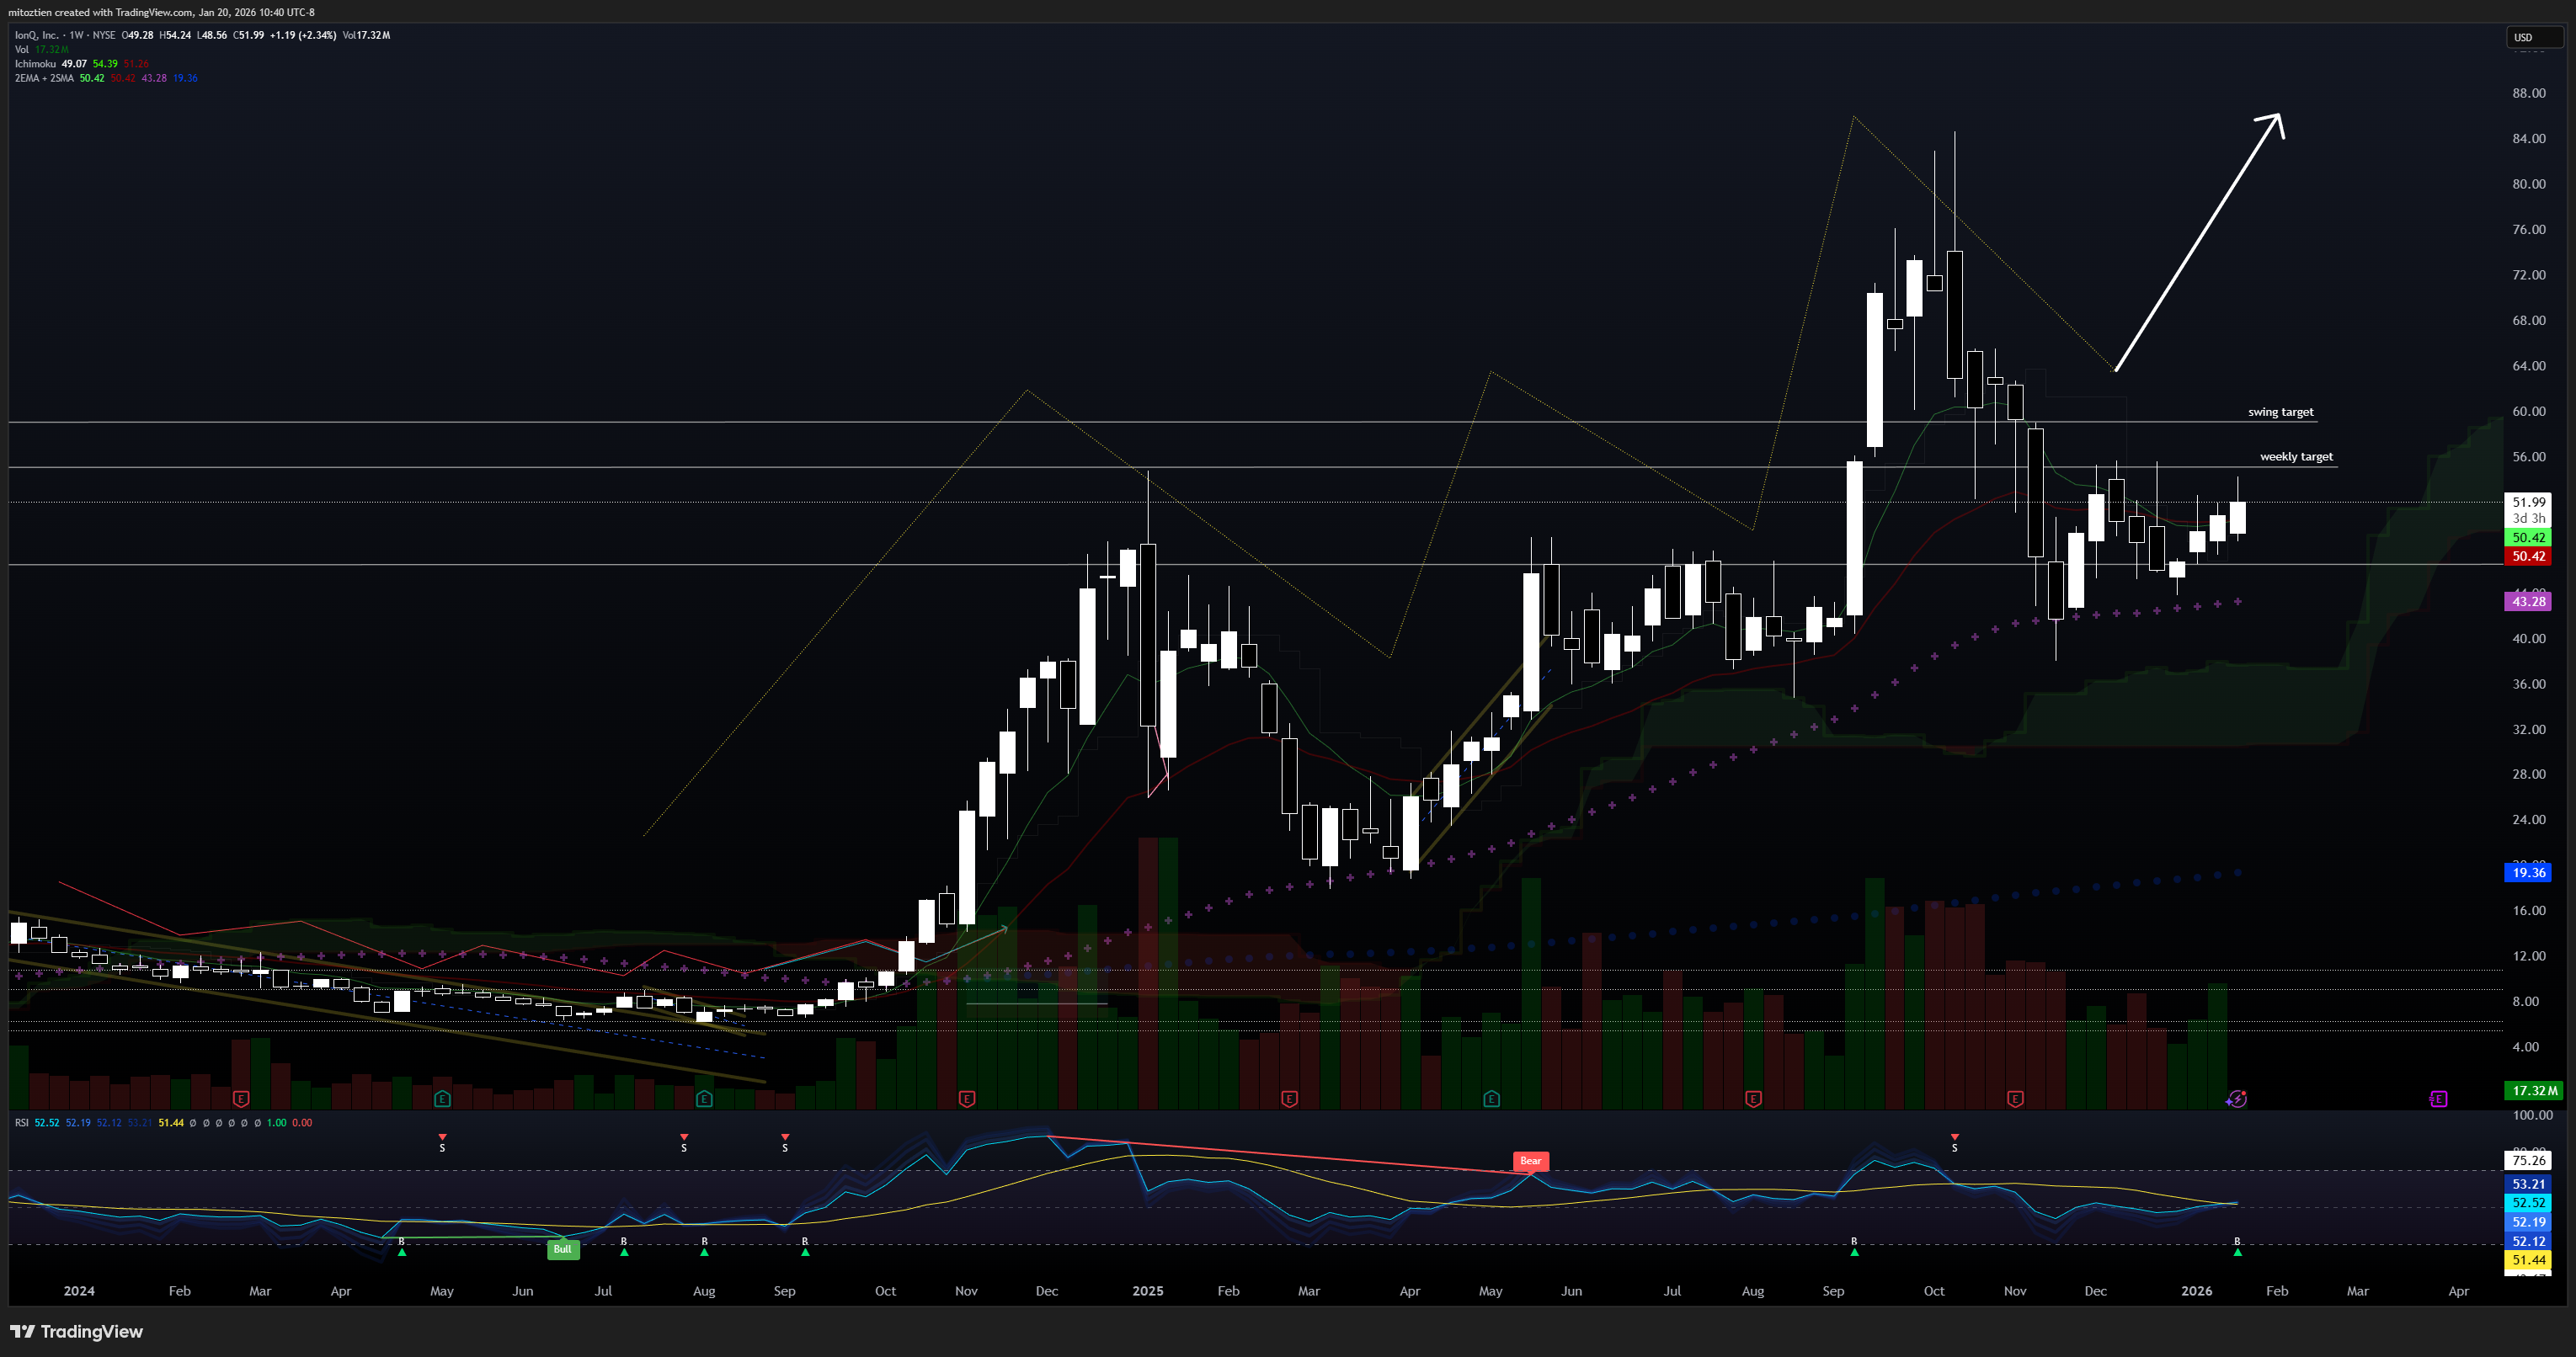2576x1357 pixels.
Task: Click the 2025 label on the time axis
Action: (1147, 1291)
